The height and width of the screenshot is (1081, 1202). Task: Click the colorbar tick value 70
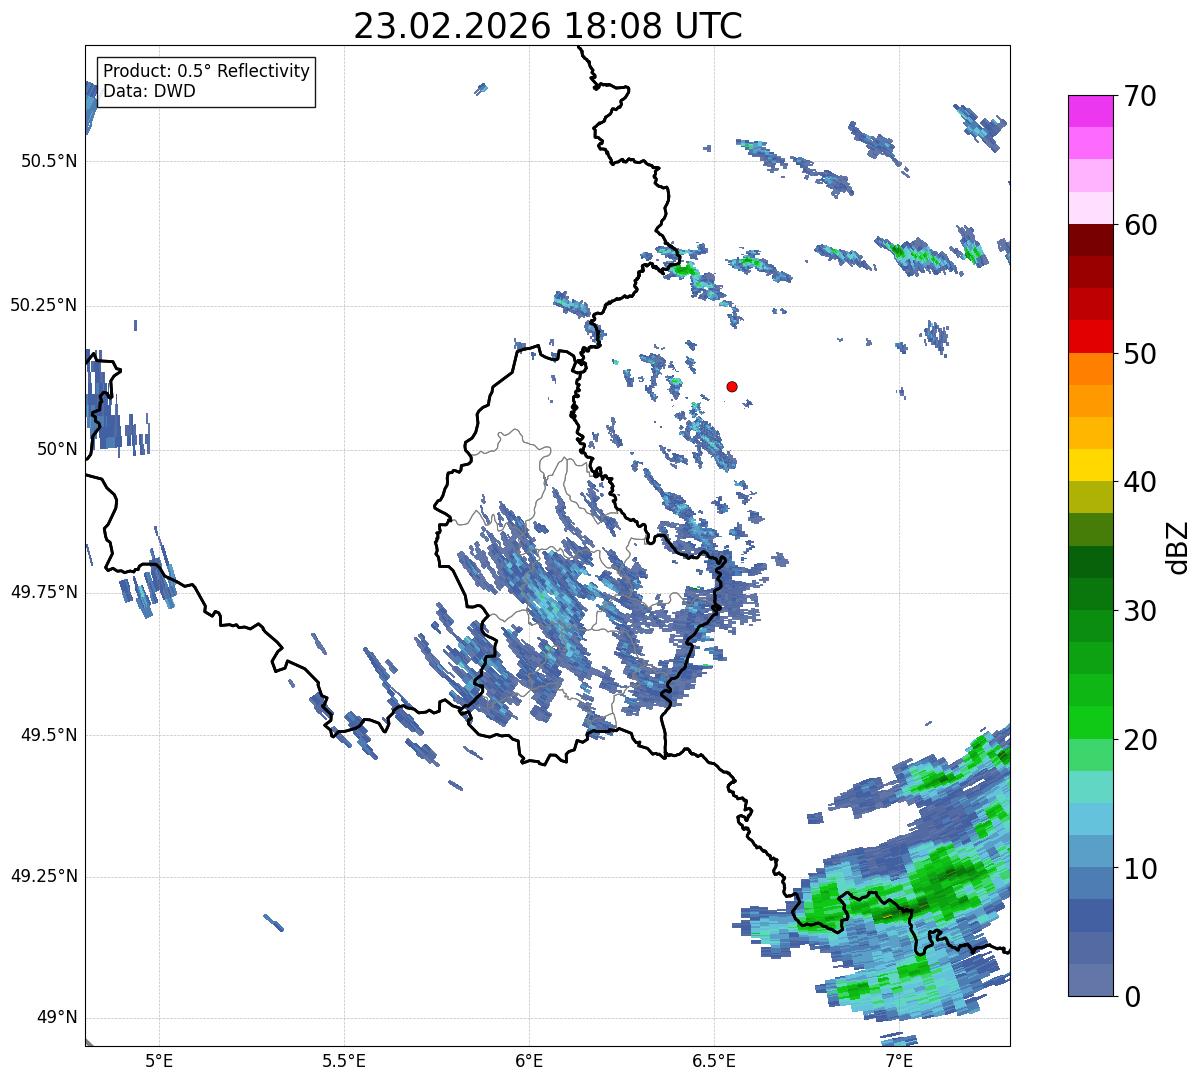(1139, 96)
